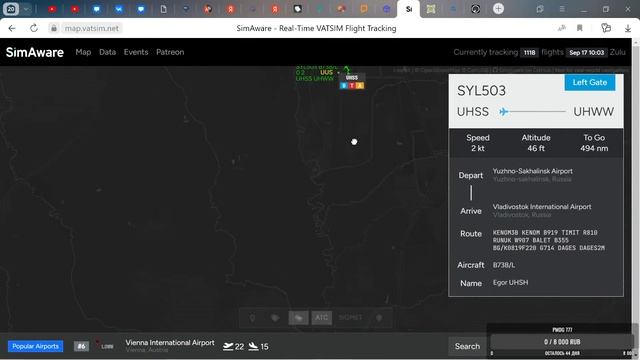Open Vienna International Airport entry
The image size is (640, 360).
point(170,346)
